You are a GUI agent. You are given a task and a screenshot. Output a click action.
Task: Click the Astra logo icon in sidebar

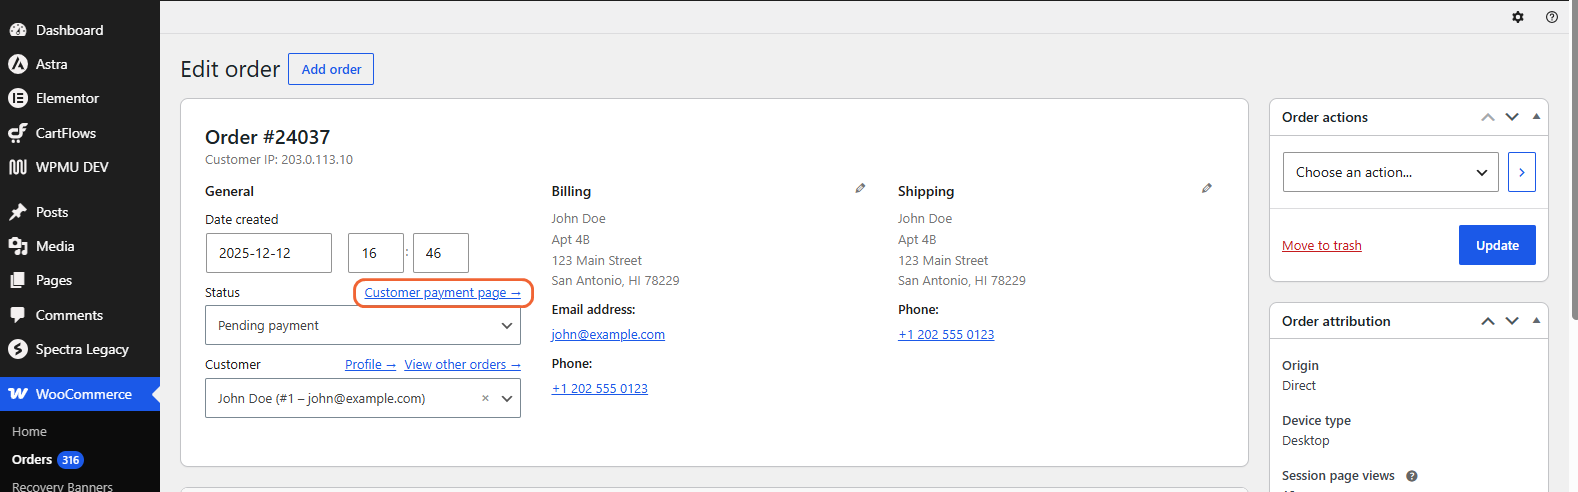pos(18,64)
